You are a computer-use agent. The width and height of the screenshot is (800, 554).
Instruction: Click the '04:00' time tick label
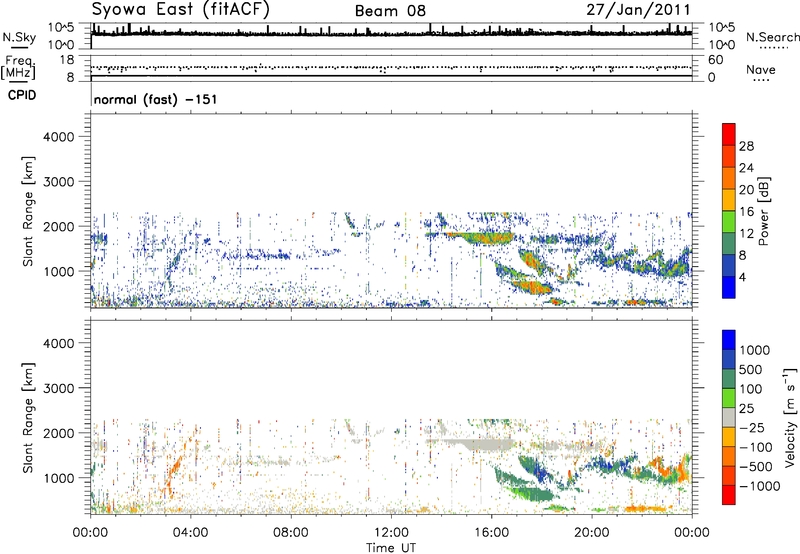click(x=190, y=533)
